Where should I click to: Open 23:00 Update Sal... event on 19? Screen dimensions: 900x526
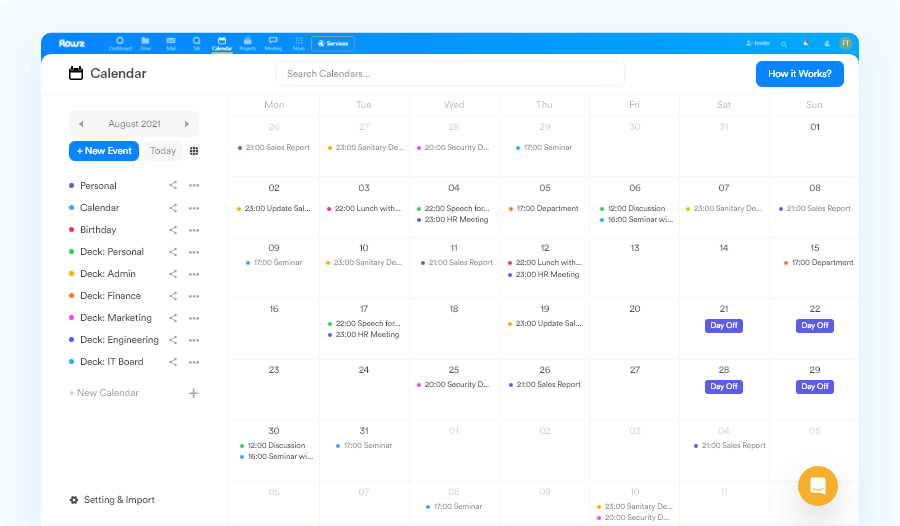pos(544,323)
